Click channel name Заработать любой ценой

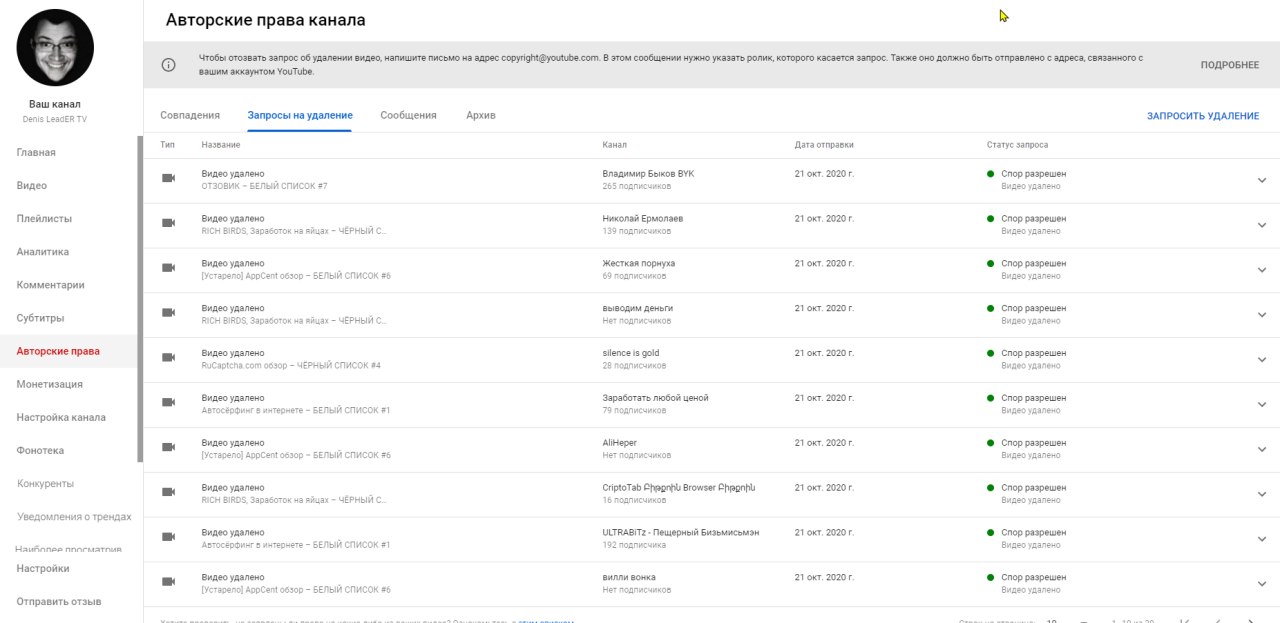[655, 398]
